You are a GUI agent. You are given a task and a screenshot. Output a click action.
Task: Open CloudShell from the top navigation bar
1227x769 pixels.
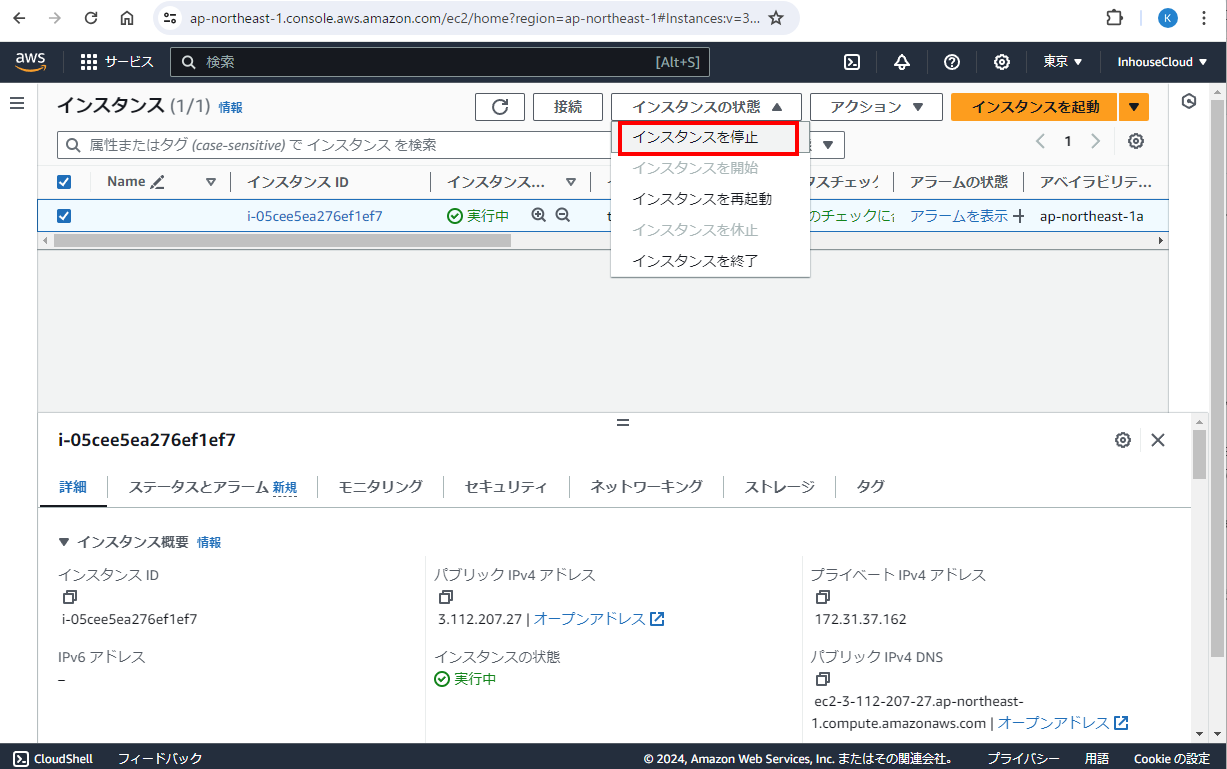852,62
